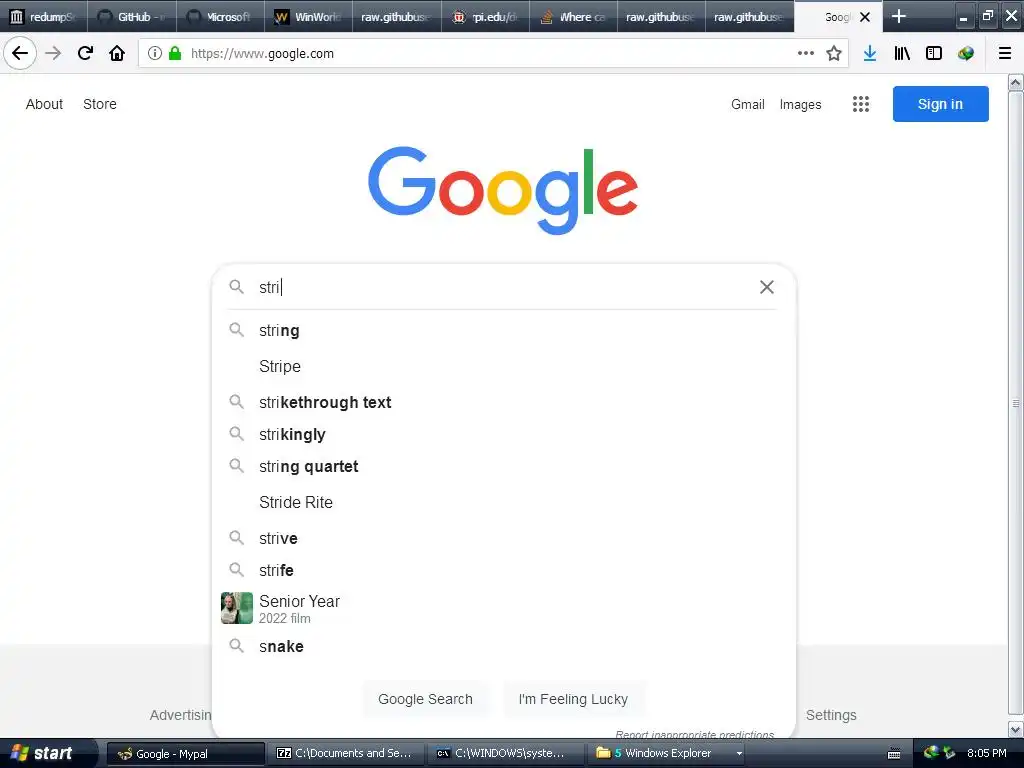Viewport: 1024px width, 768px height.
Task: Click the blue Sign in button
Action: [x=940, y=104]
